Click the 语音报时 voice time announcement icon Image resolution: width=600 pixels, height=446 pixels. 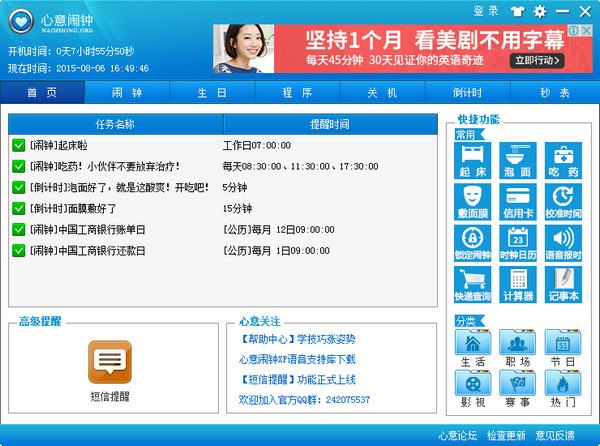563,242
